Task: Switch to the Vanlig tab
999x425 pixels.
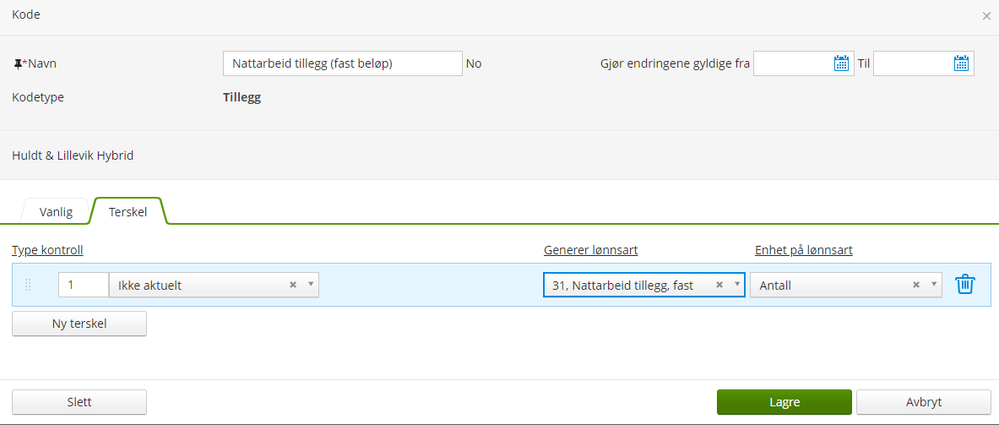Action: [55, 212]
